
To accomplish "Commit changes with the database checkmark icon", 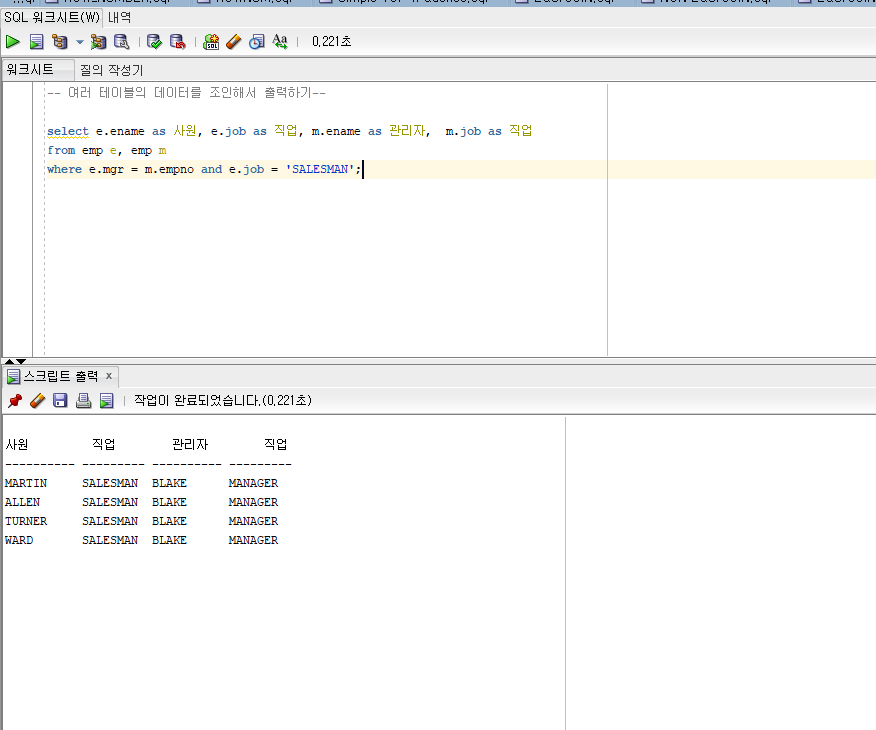I will (x=154, y=42).
